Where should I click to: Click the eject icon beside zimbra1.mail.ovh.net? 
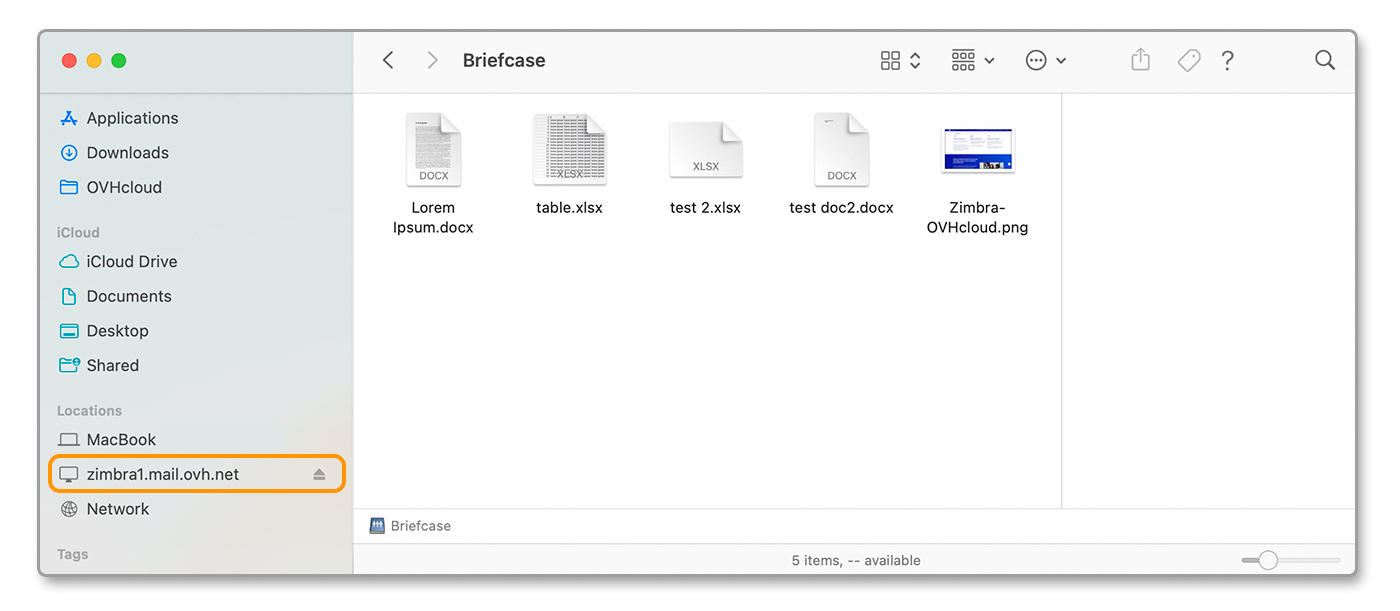click(x=319, y=475)
